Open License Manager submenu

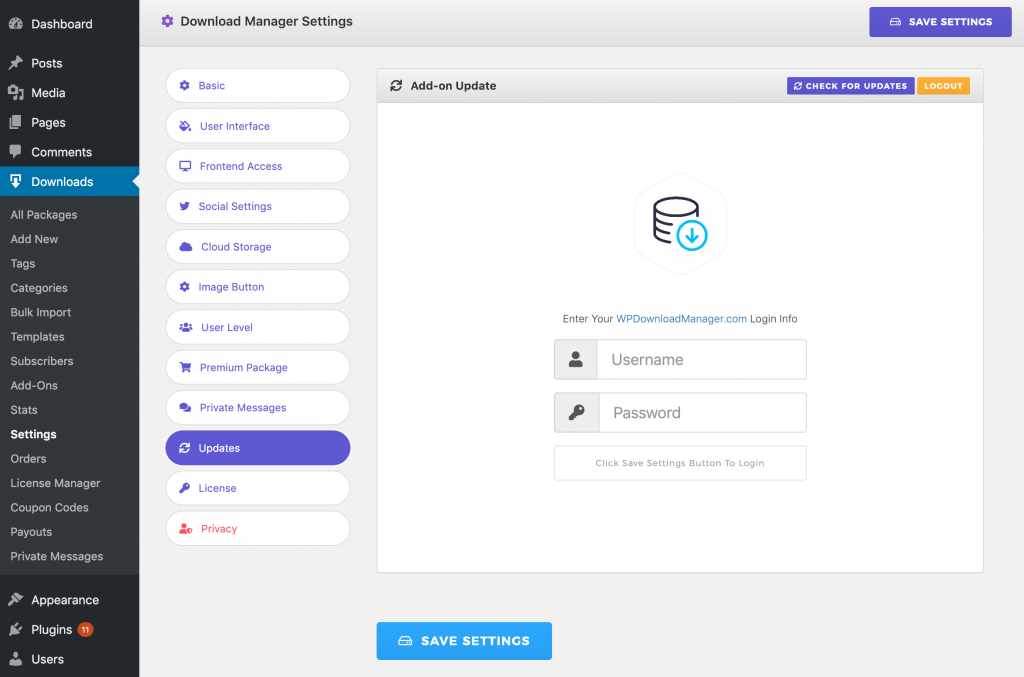[56, 482]
